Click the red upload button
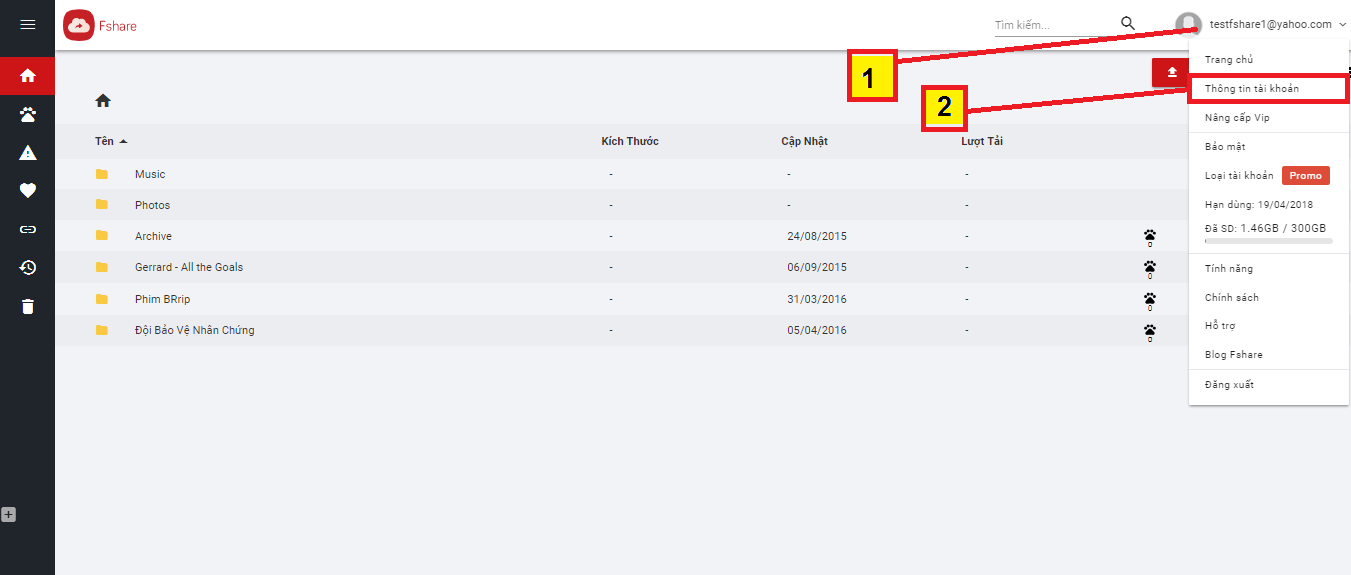Viewport: 1351px width, 575px height. pos(1171,72)
